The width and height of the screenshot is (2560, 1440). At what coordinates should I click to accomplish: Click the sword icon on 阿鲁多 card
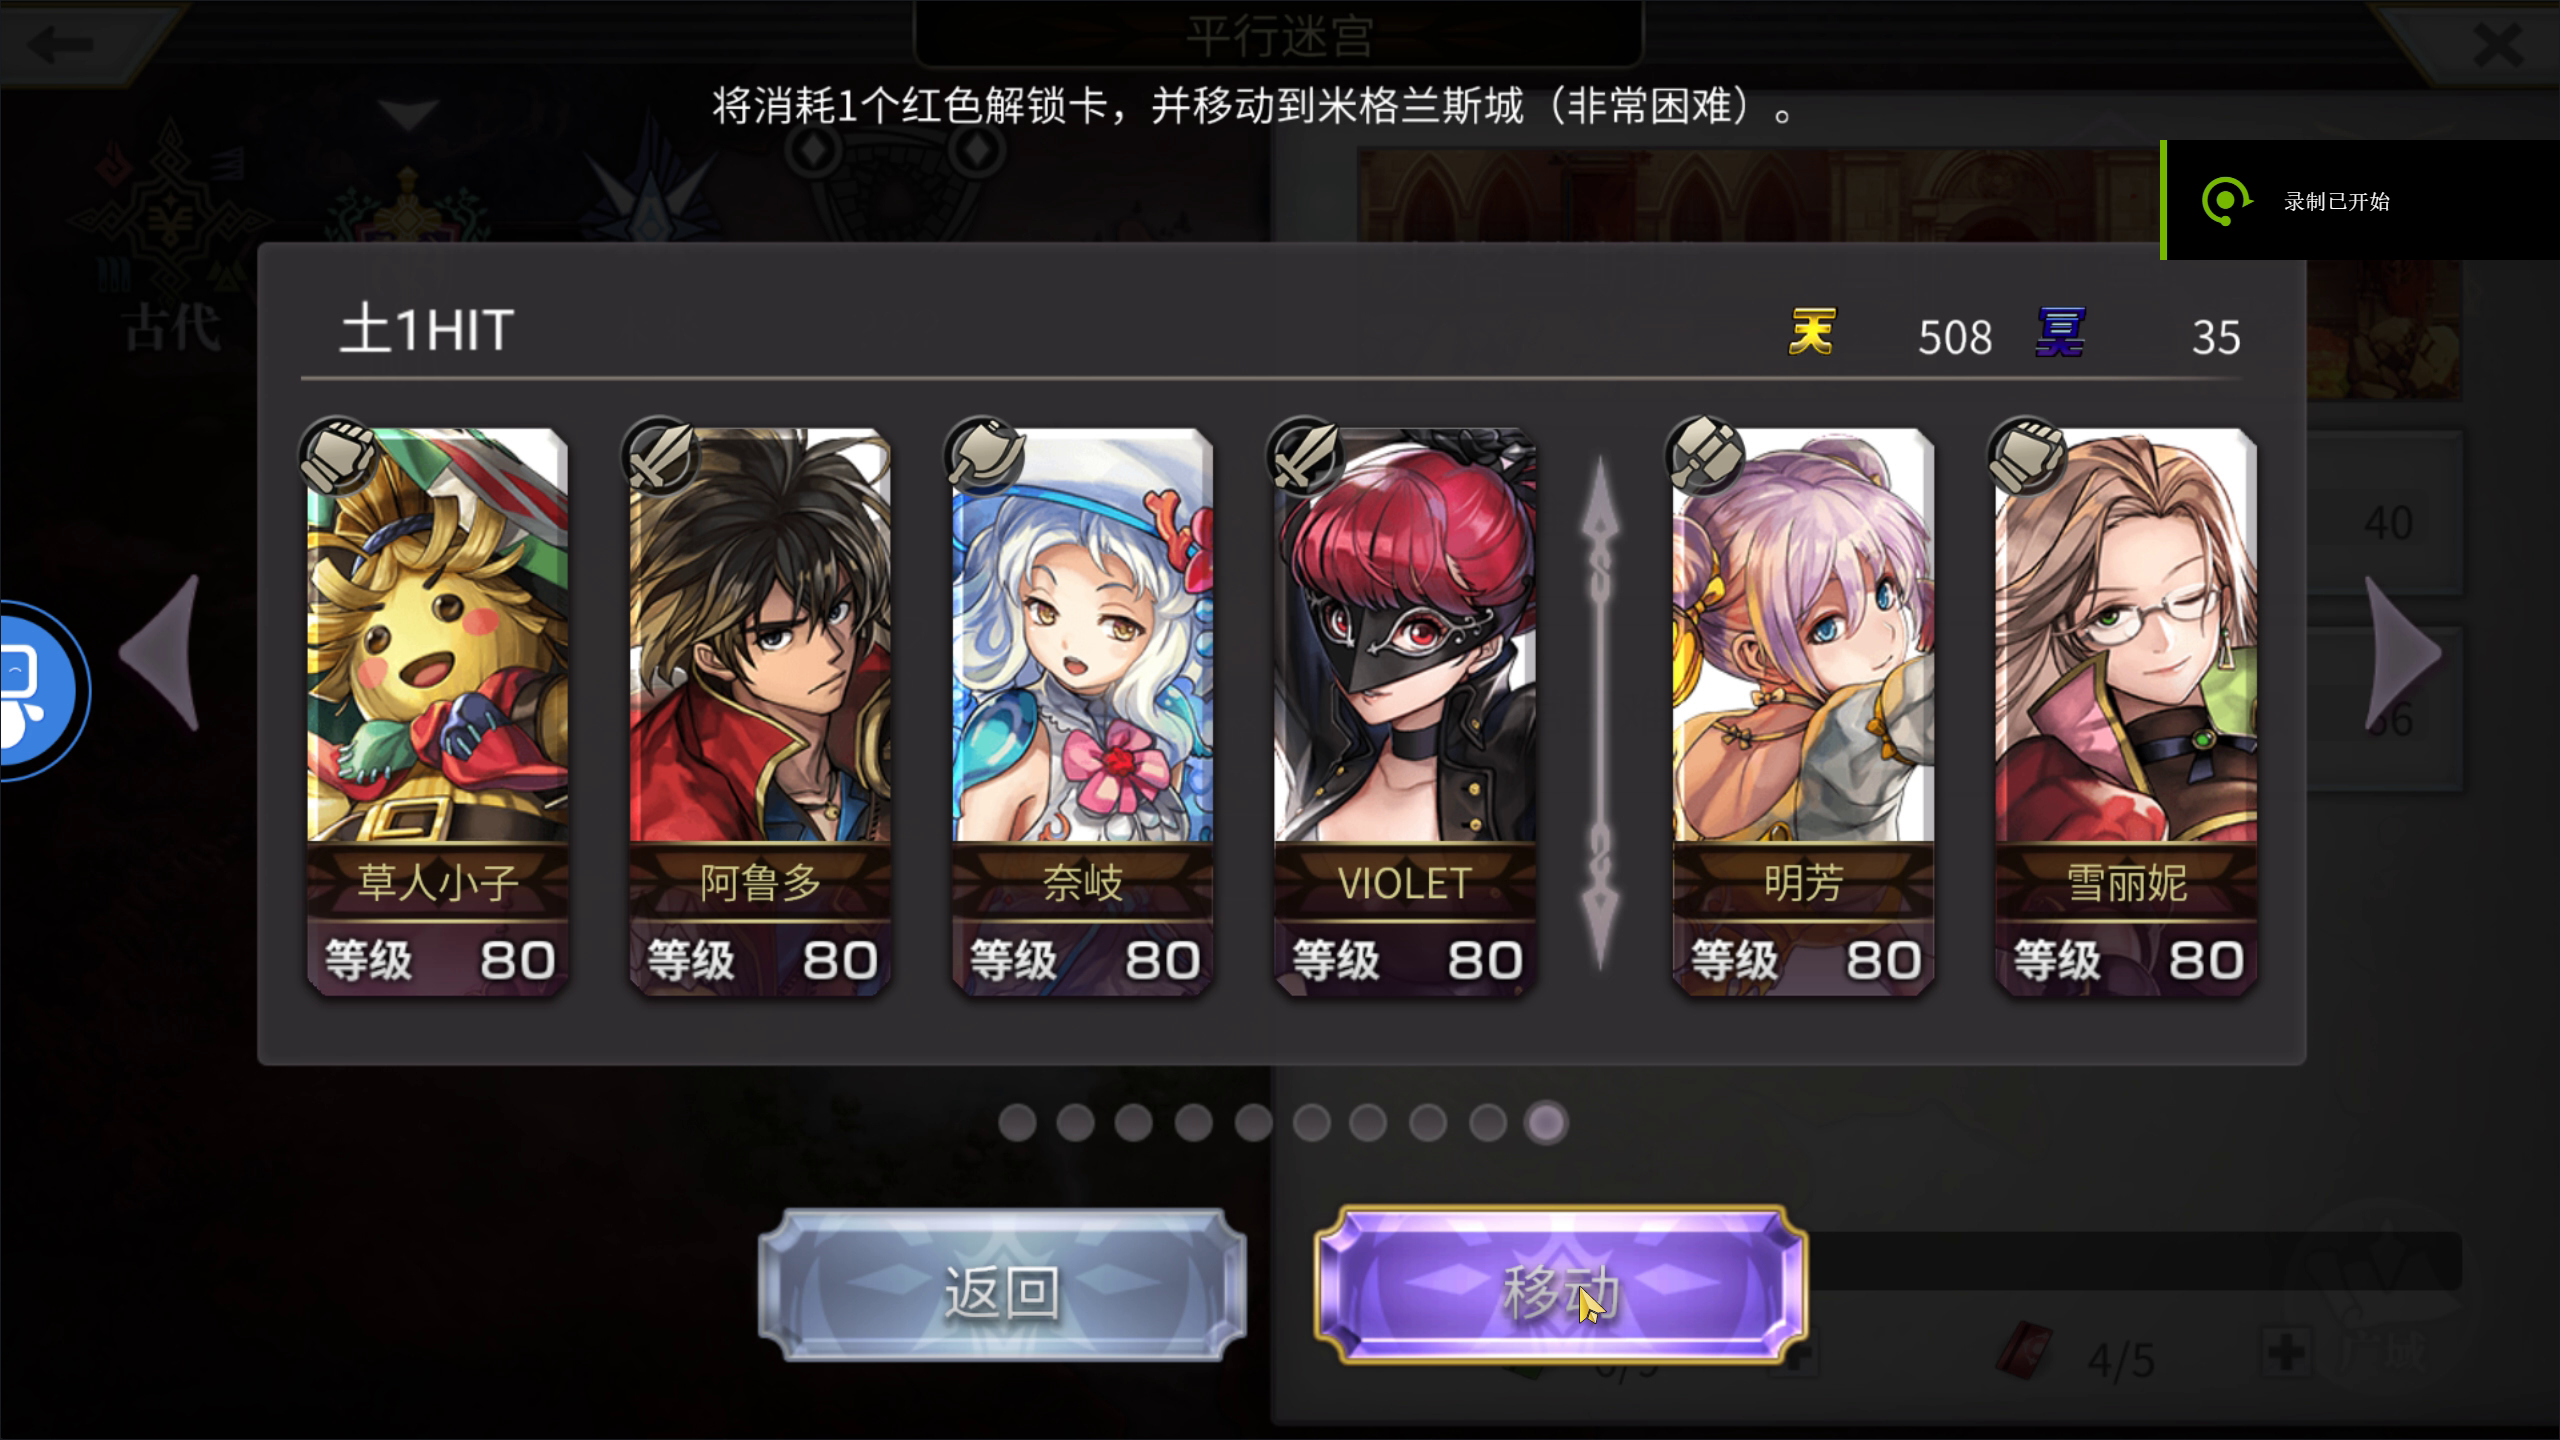coord(661,457)
